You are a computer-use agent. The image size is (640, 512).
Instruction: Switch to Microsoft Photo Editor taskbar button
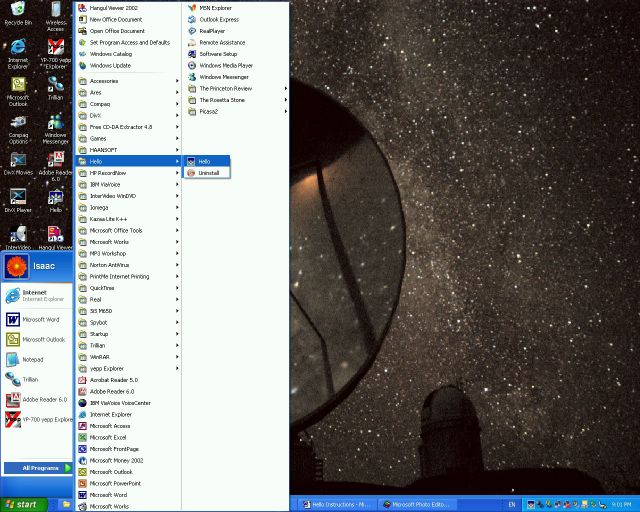point(416,505)
